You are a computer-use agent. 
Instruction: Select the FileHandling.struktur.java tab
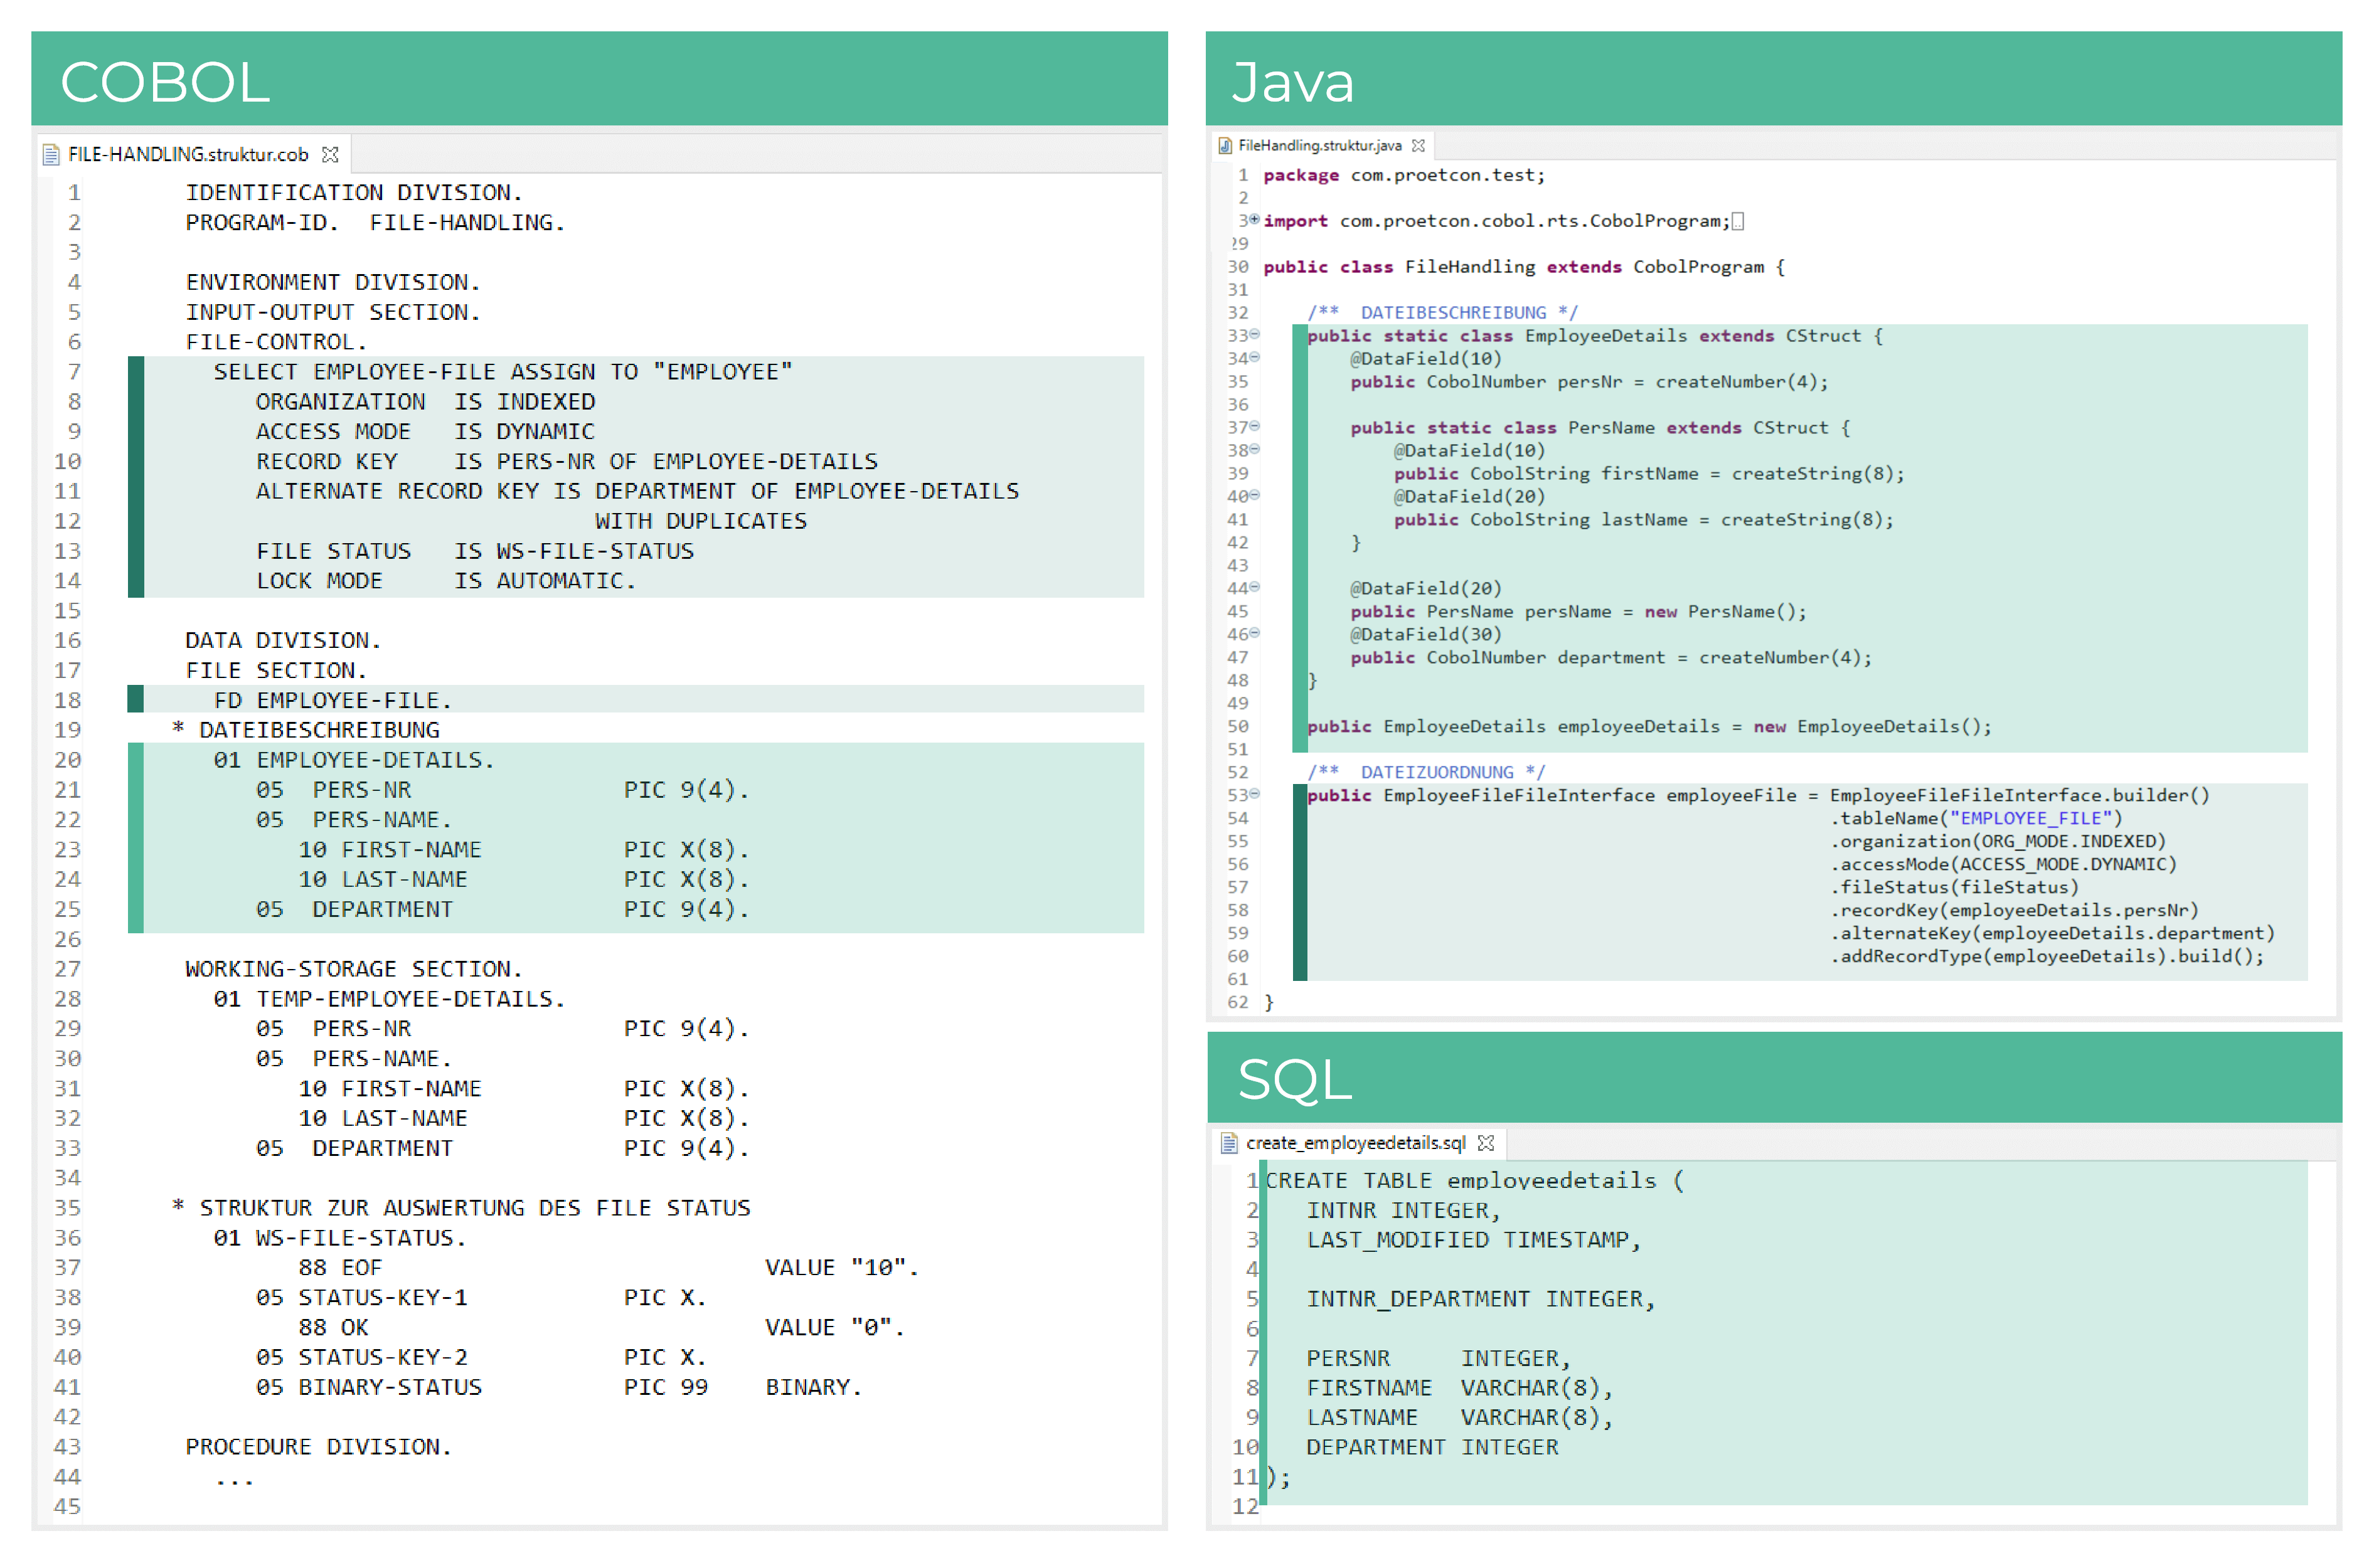point(1320,145)
